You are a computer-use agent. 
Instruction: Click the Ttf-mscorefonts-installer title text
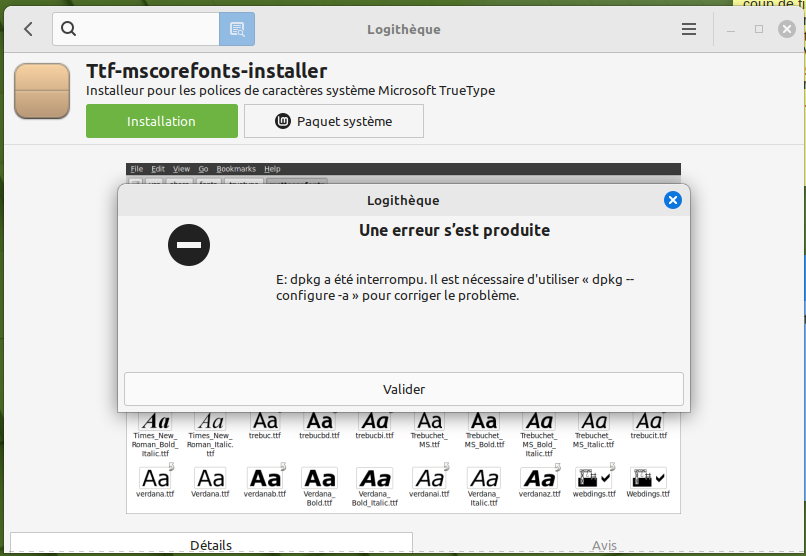coord(207,71)
